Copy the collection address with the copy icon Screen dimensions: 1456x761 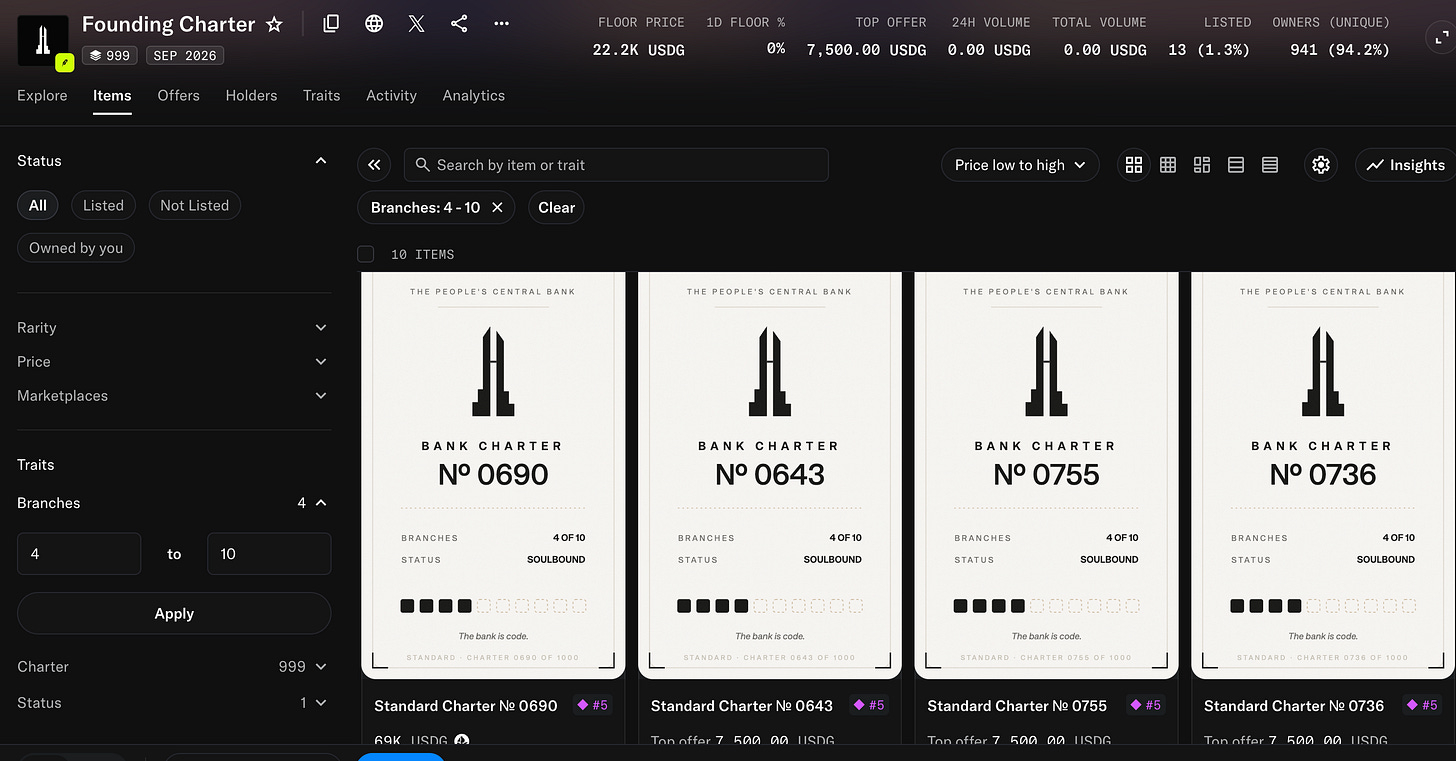coord(331,23)
